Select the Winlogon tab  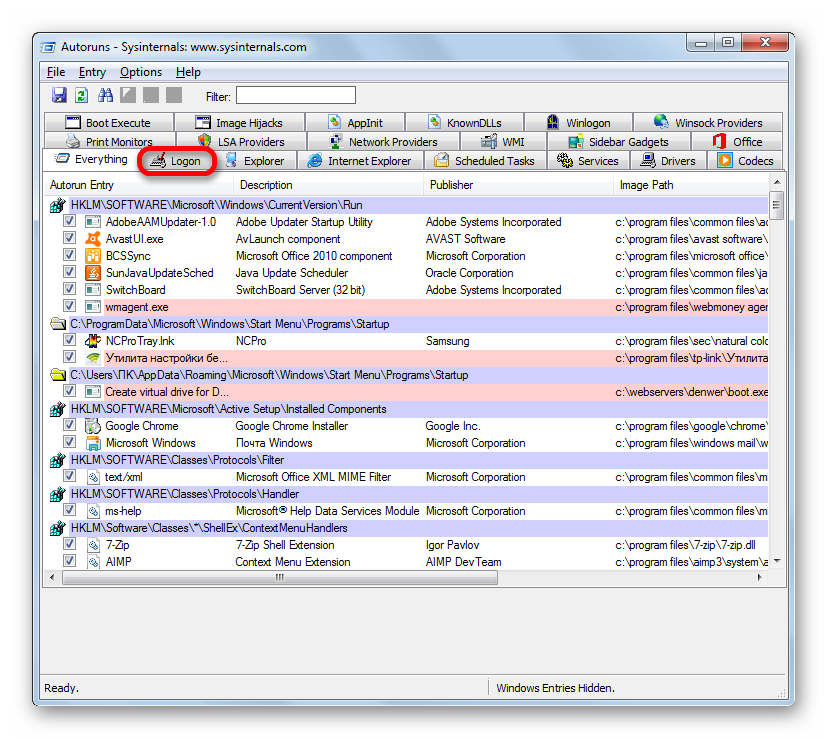579,123
